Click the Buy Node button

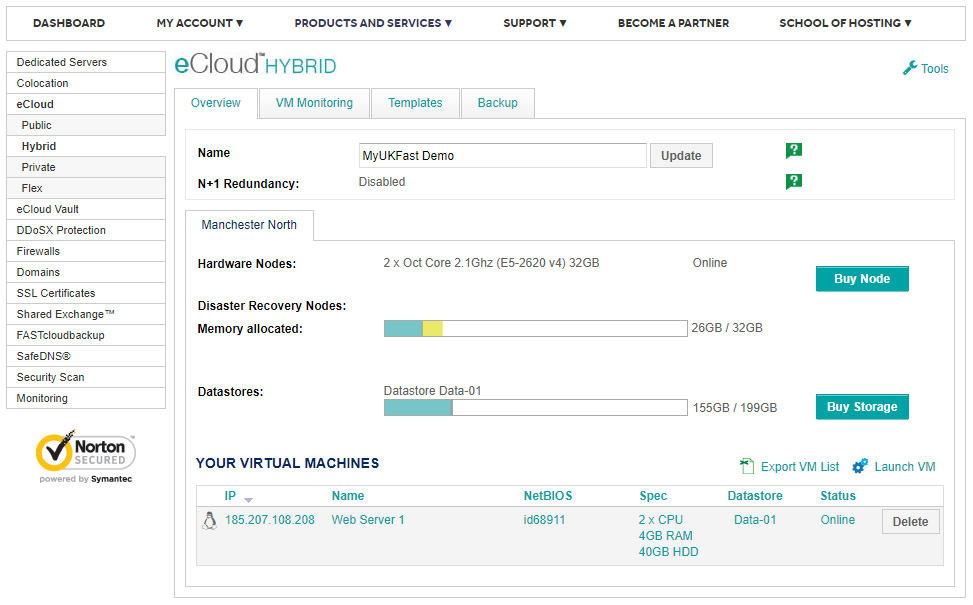tap(862, 279)
